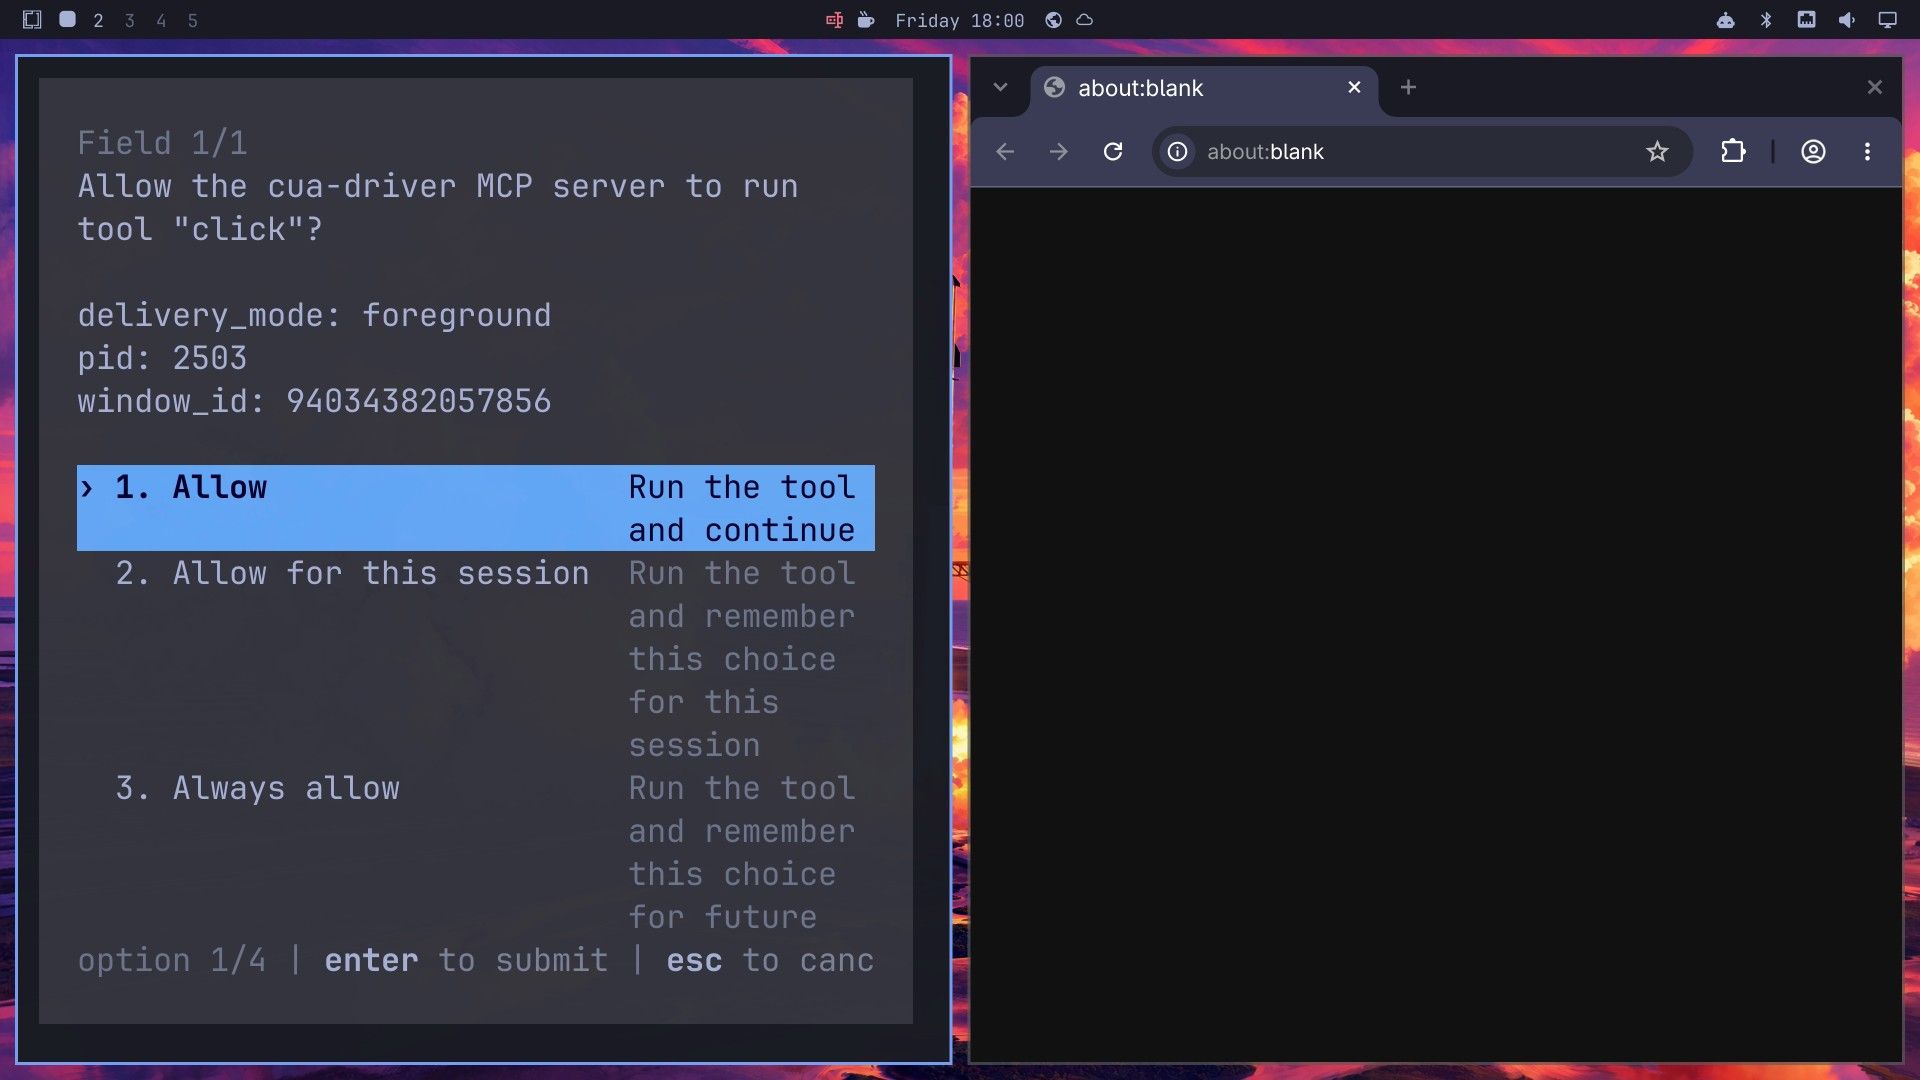This screenshot has height=1080, width=1920.
Task: Close the about:blank tab
Action: pos(1354,87)
